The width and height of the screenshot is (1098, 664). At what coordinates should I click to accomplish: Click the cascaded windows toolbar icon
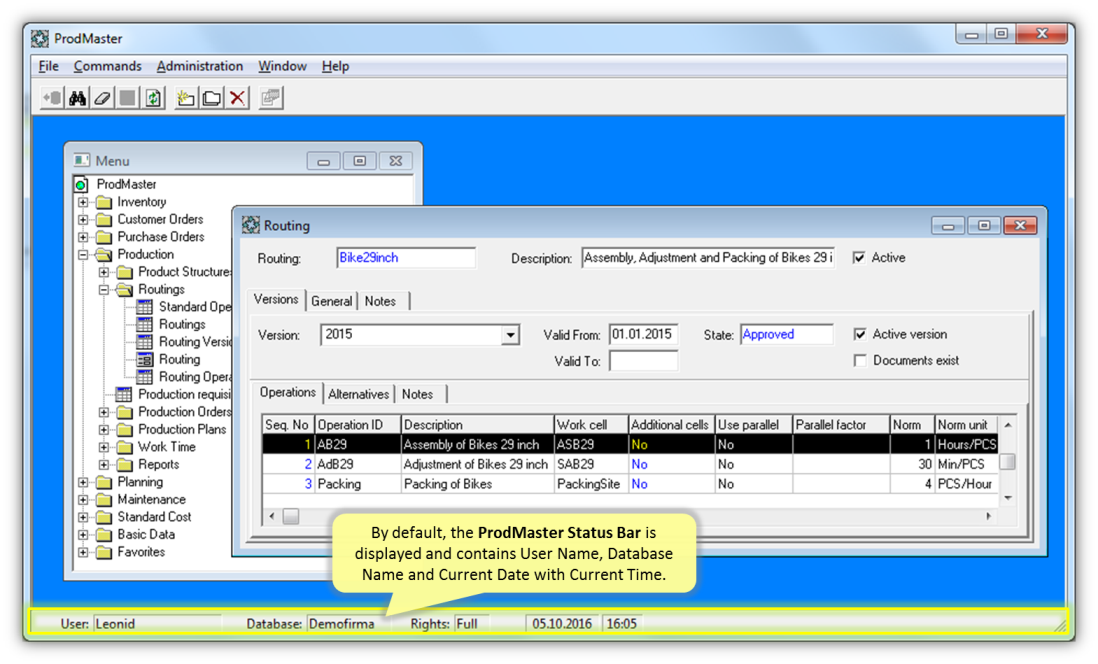tap(270, 98)
